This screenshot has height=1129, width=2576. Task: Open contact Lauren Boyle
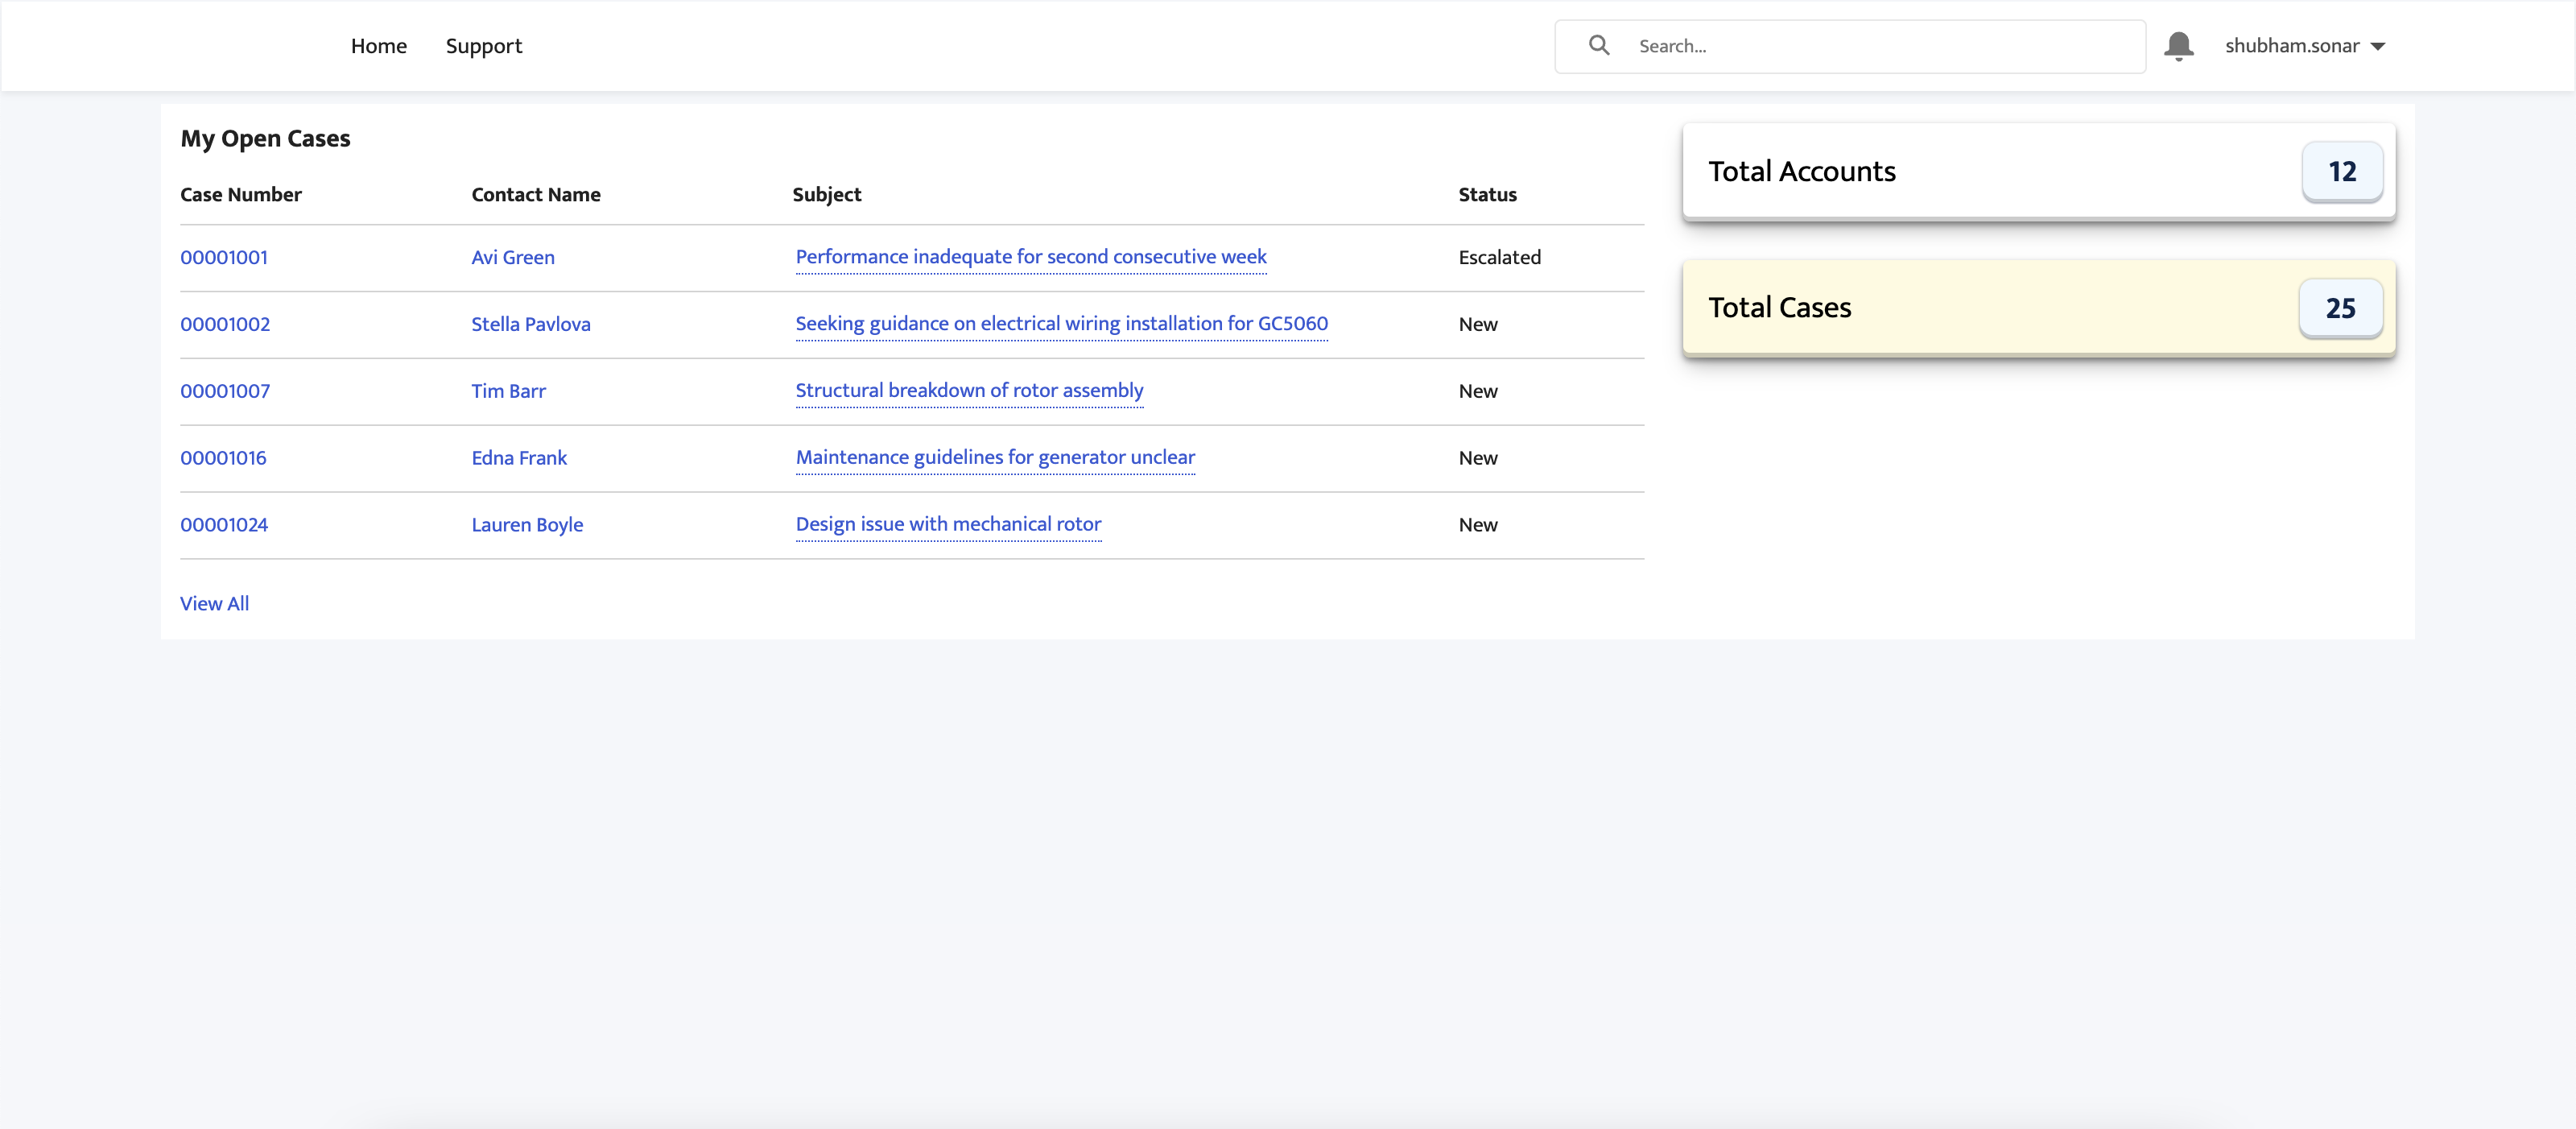tap(527, 525)
